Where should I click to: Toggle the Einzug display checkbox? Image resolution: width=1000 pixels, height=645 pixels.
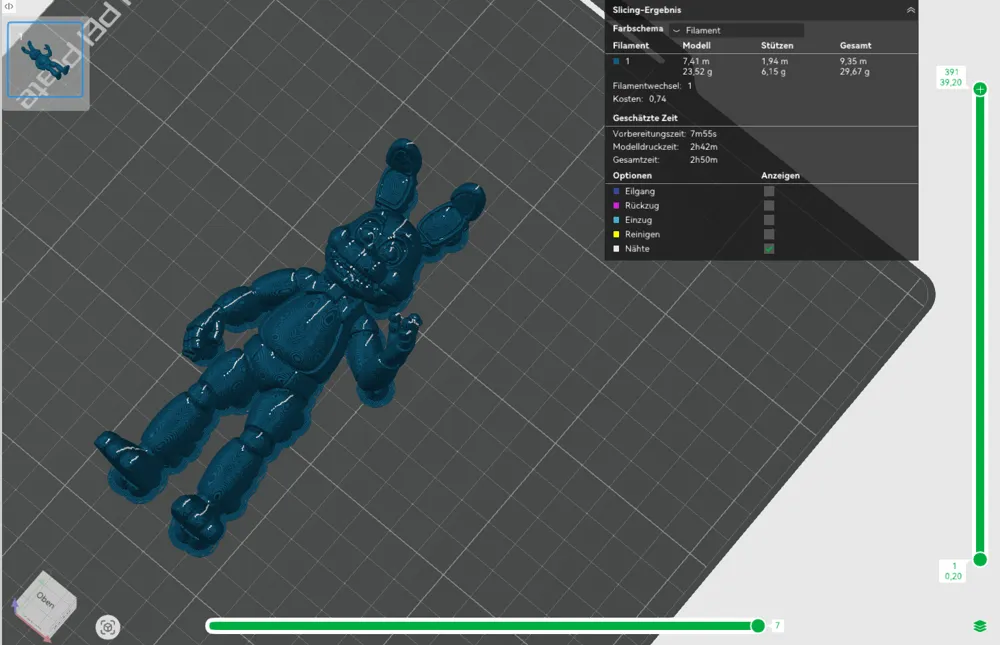769,220
